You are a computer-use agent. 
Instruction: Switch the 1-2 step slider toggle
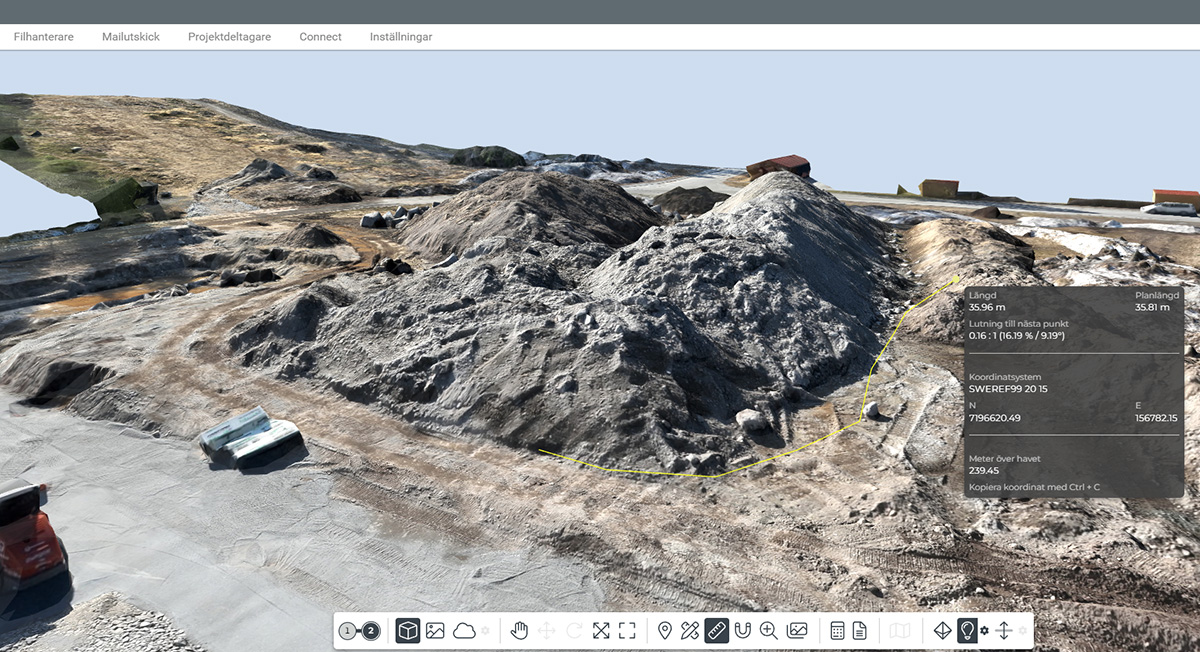(359, 631)
